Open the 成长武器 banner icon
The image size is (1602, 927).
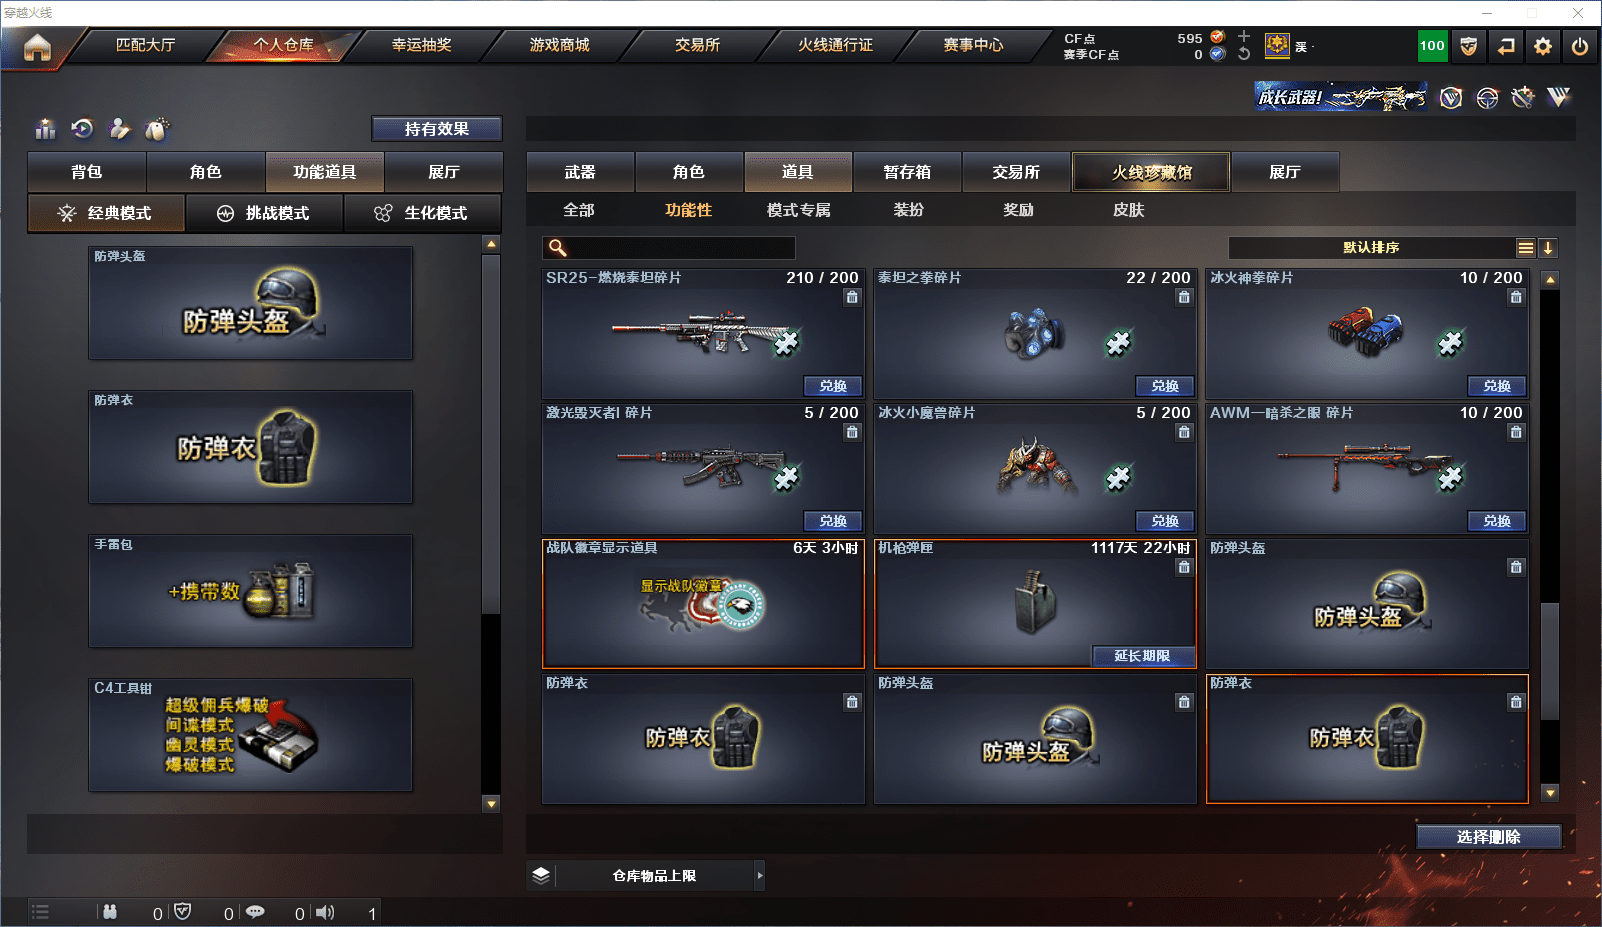point(1341,97)
